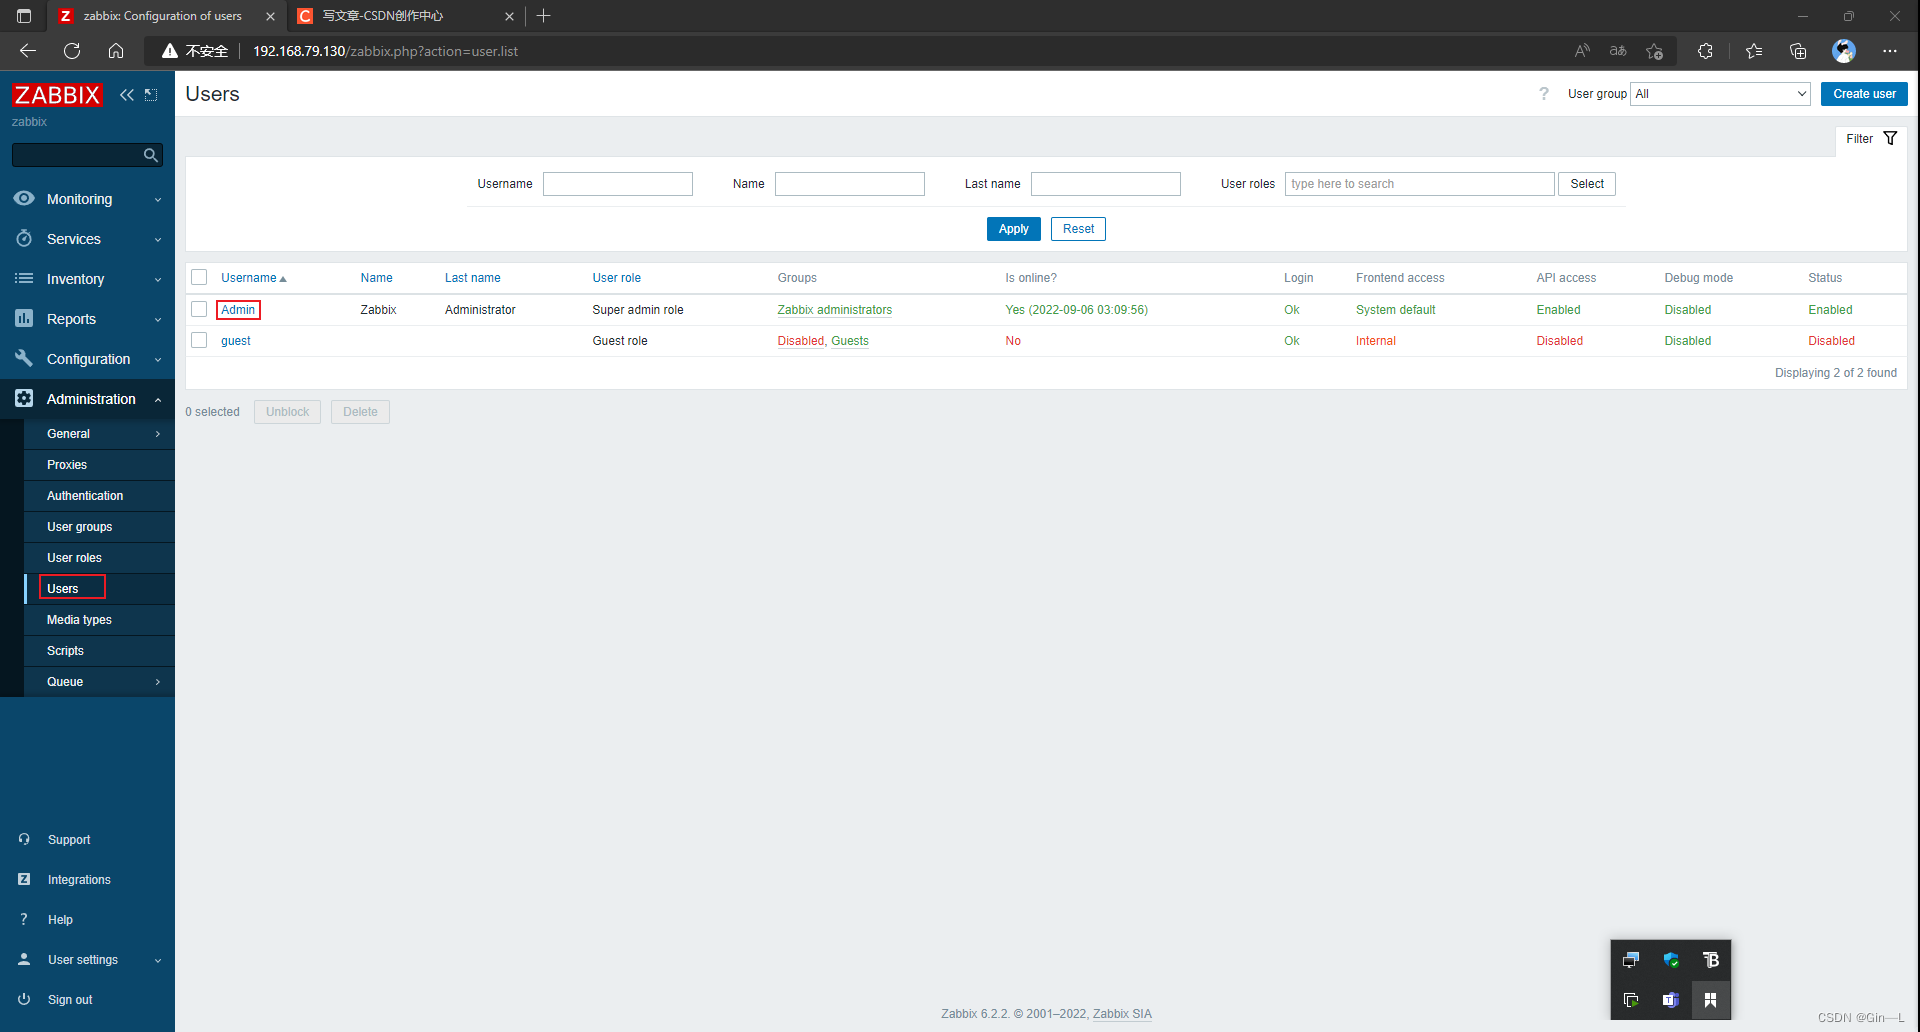
Task: Open browser favorites star-list icon
Action: pyautogui.click(x=1754, y=51)
